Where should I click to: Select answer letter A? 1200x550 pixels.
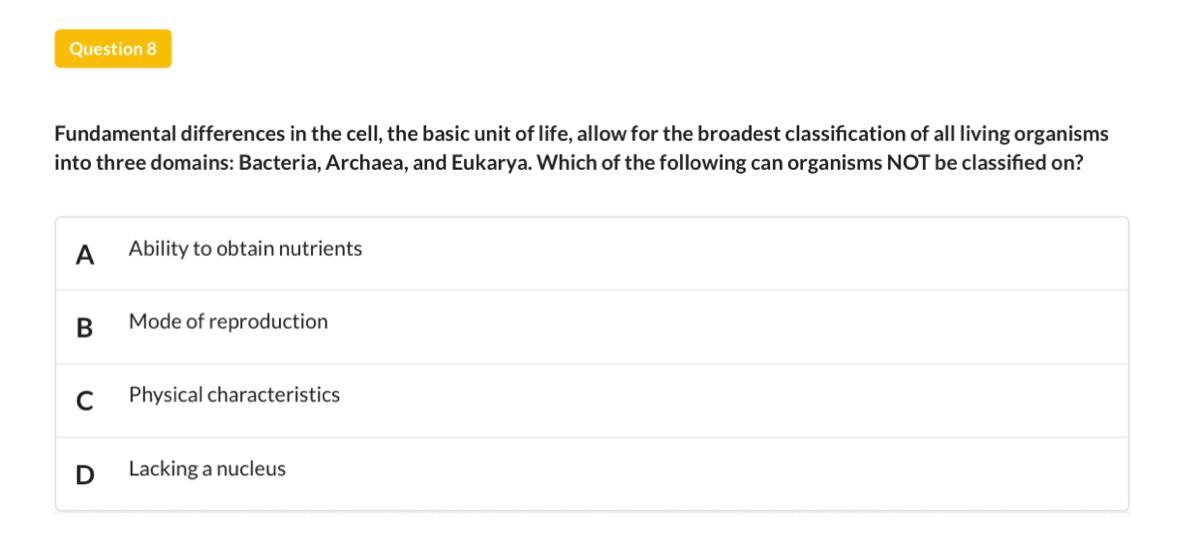85,255
